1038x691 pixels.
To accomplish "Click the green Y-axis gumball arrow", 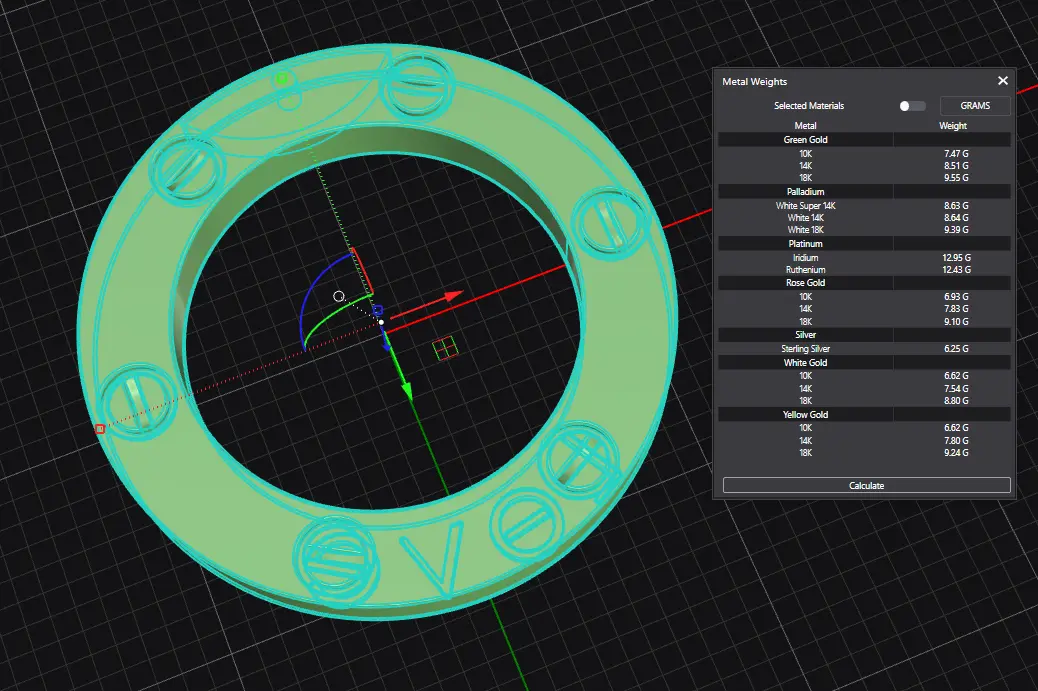I will [x=407, y=388].
